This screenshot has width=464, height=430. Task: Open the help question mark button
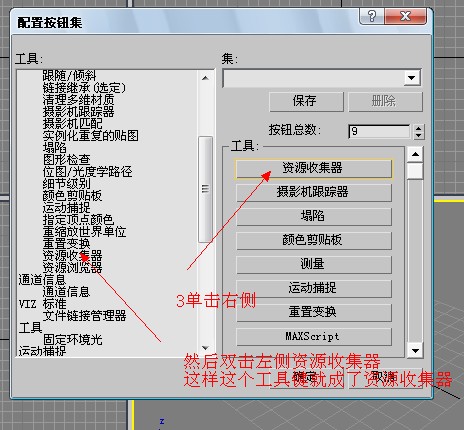(372, 16)
